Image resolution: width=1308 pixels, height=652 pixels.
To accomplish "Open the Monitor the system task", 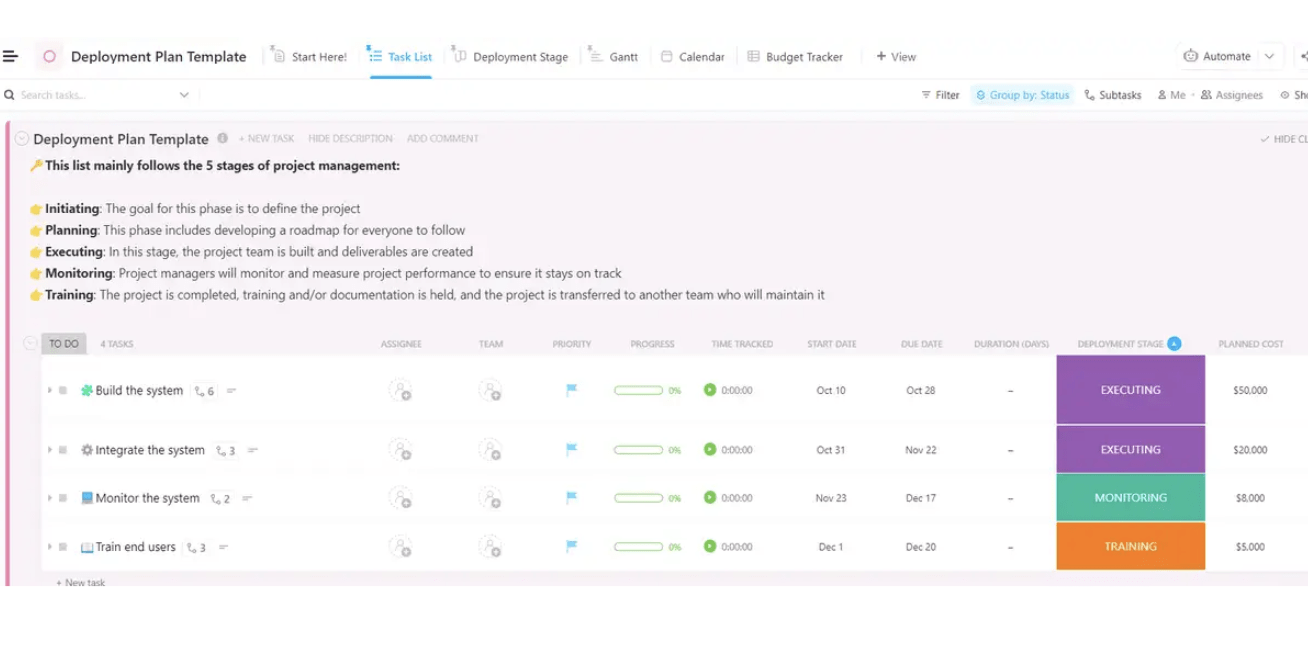I will (148, 498).
